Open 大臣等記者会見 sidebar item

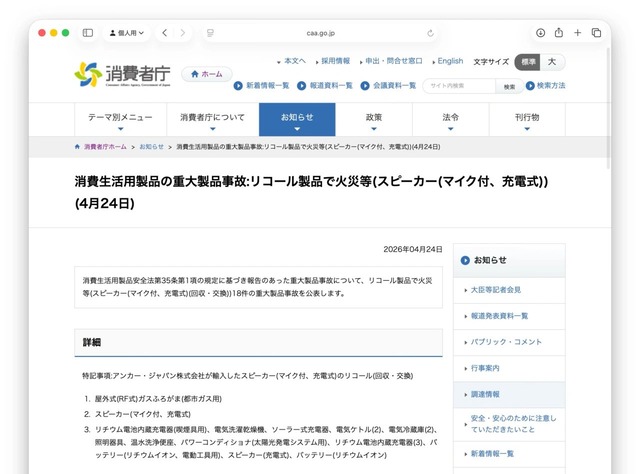pos(509,290)
